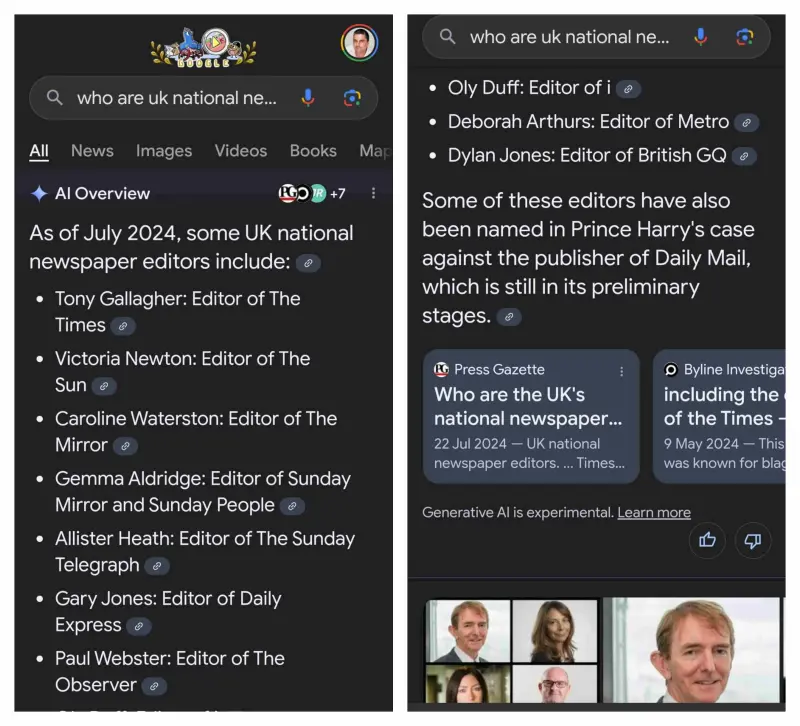Tap the magnifier icon in right search bar
Image resolution: width=800 pixels, height=726 pixels.
pos(447,36)
